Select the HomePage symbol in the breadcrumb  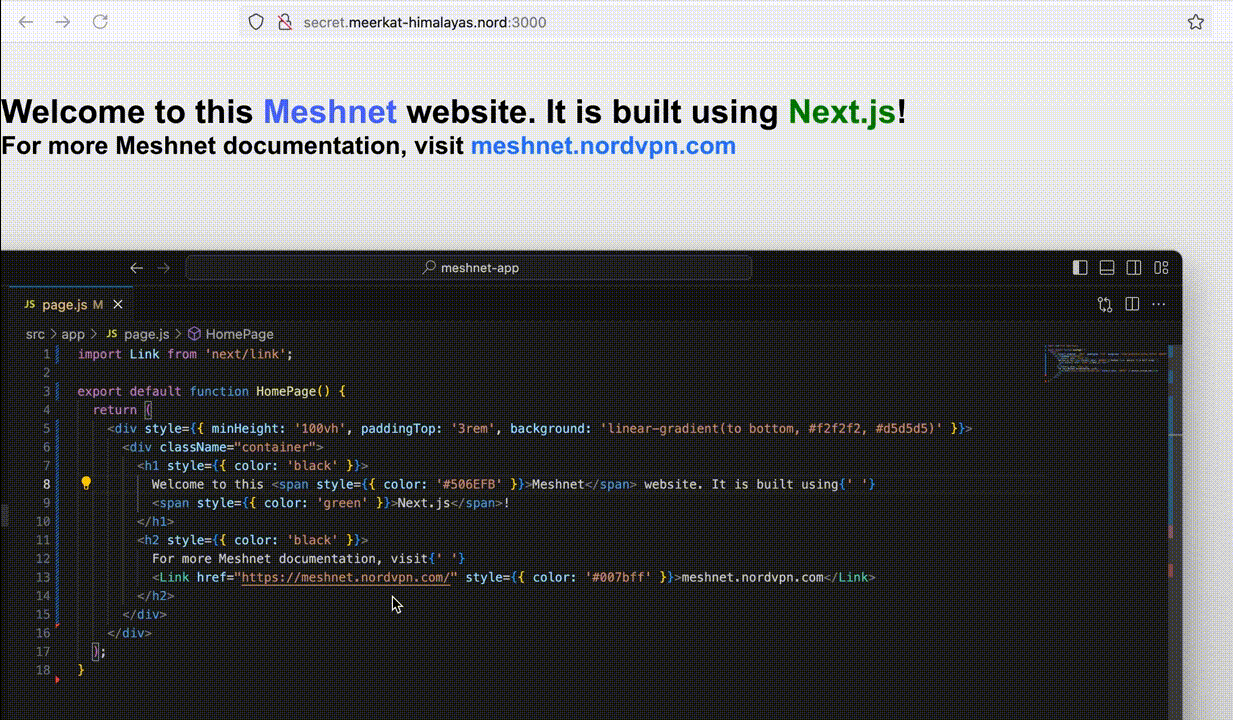click(x=239, y=334)
